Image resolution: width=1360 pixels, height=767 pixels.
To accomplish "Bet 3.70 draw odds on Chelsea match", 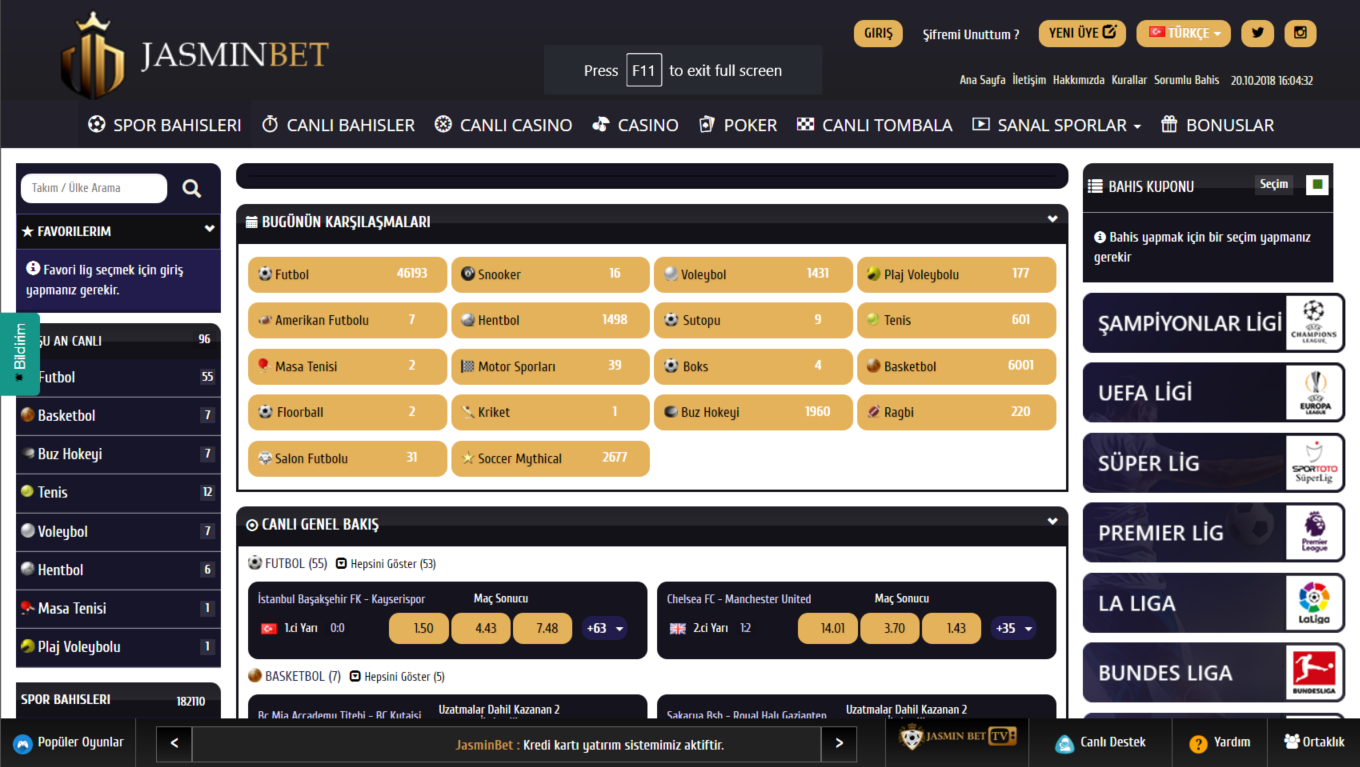I will (890, 629).
